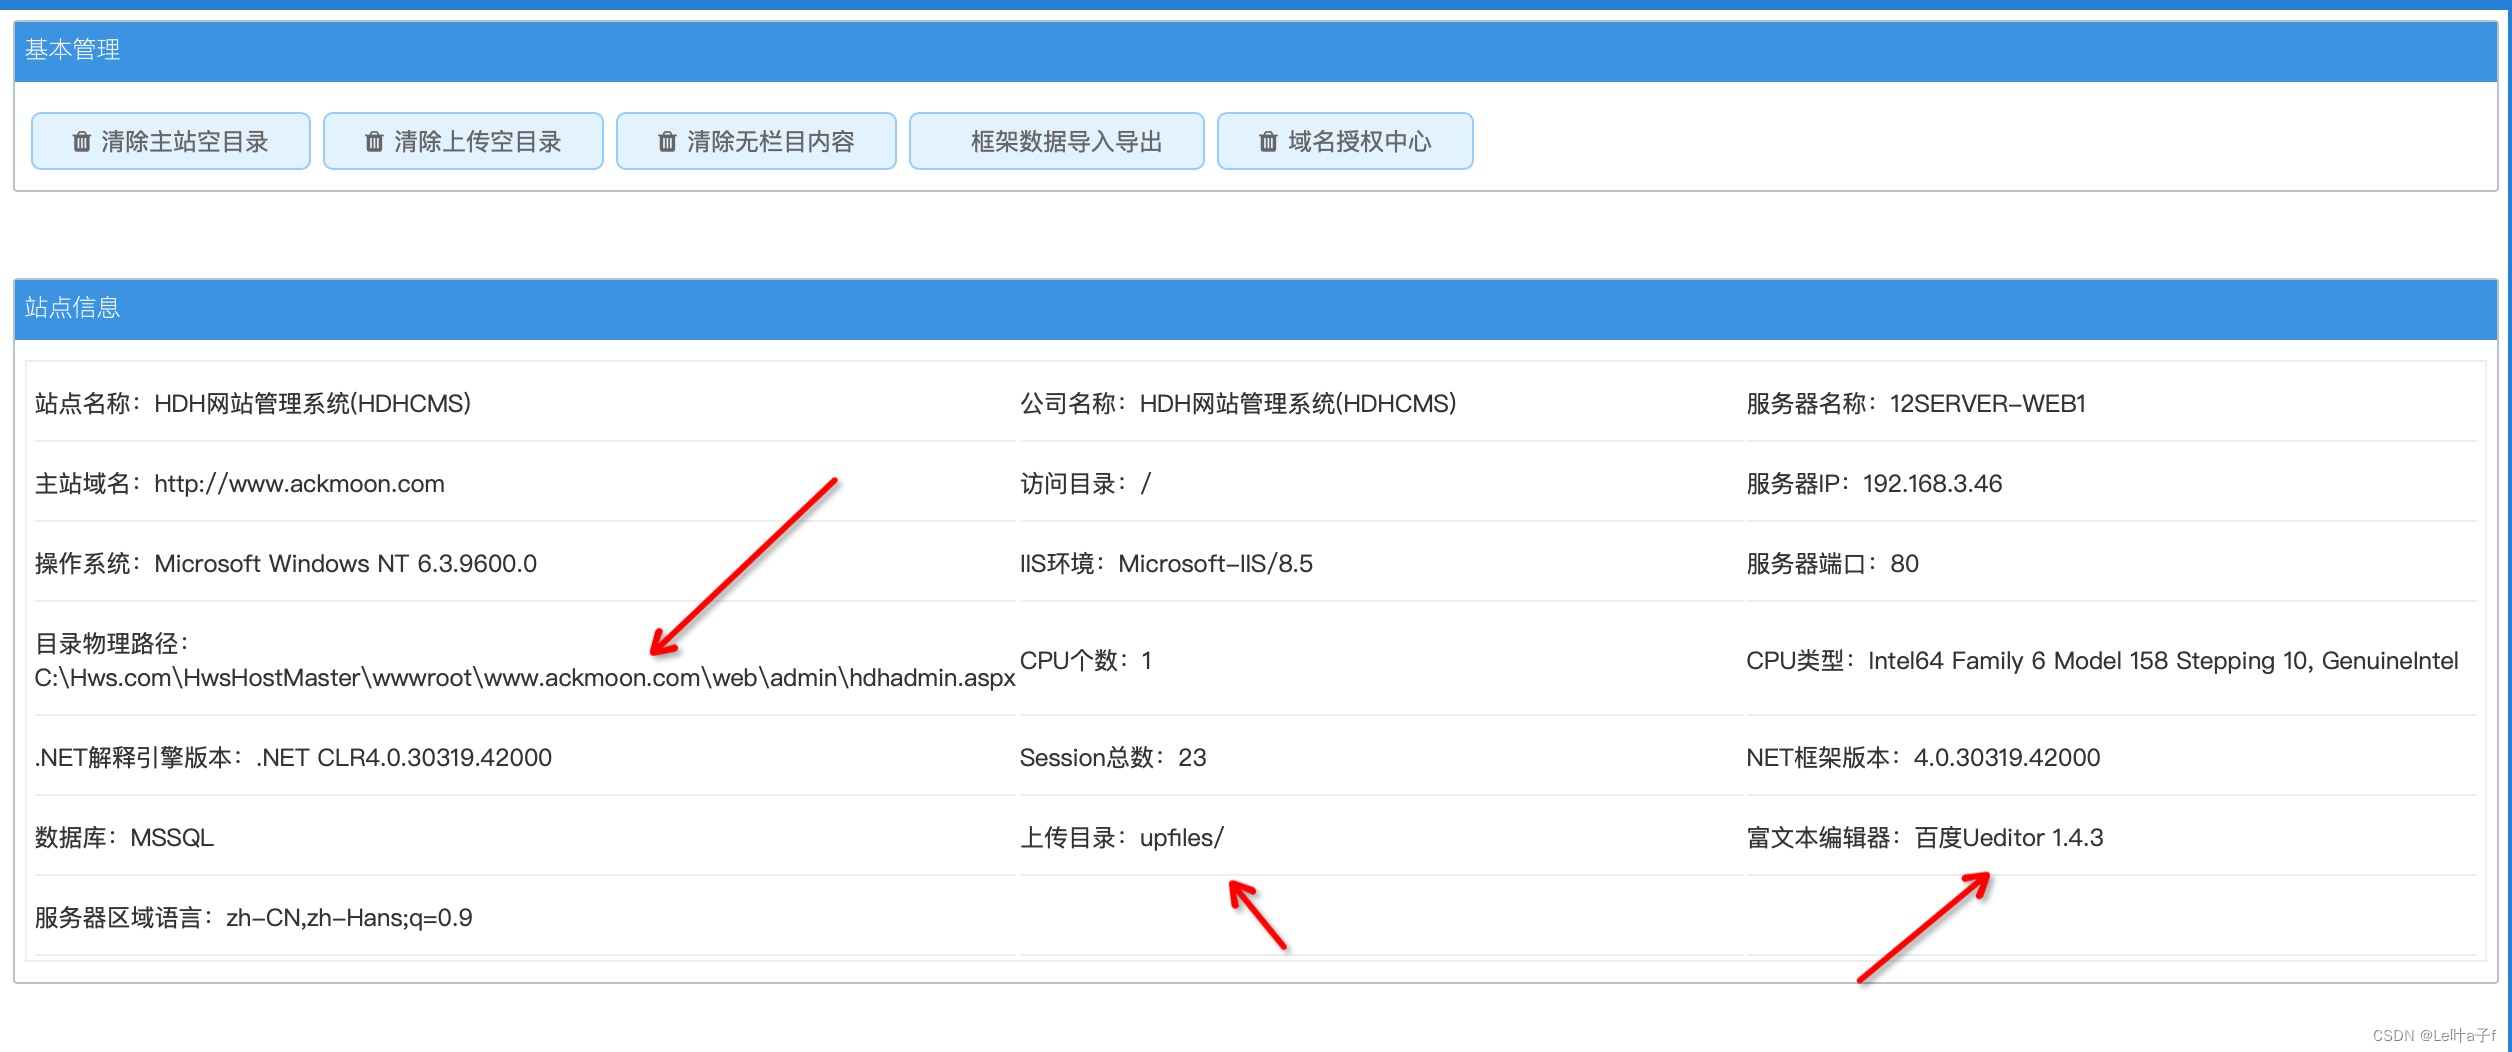Click trash icon on 清除上传空目录 button
The height and width of the screenshot is (1052, 2512).
tap(374, 142)
